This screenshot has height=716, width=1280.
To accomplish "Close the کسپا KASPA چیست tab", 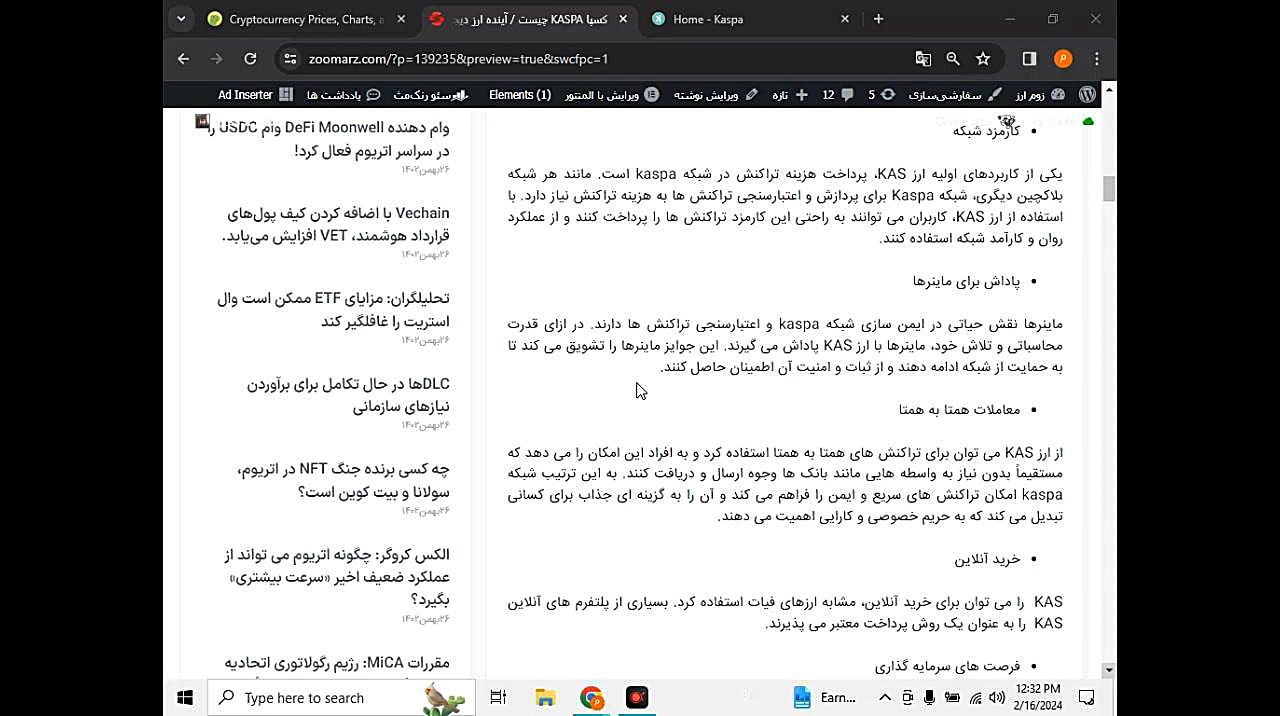I will point(623,19).
